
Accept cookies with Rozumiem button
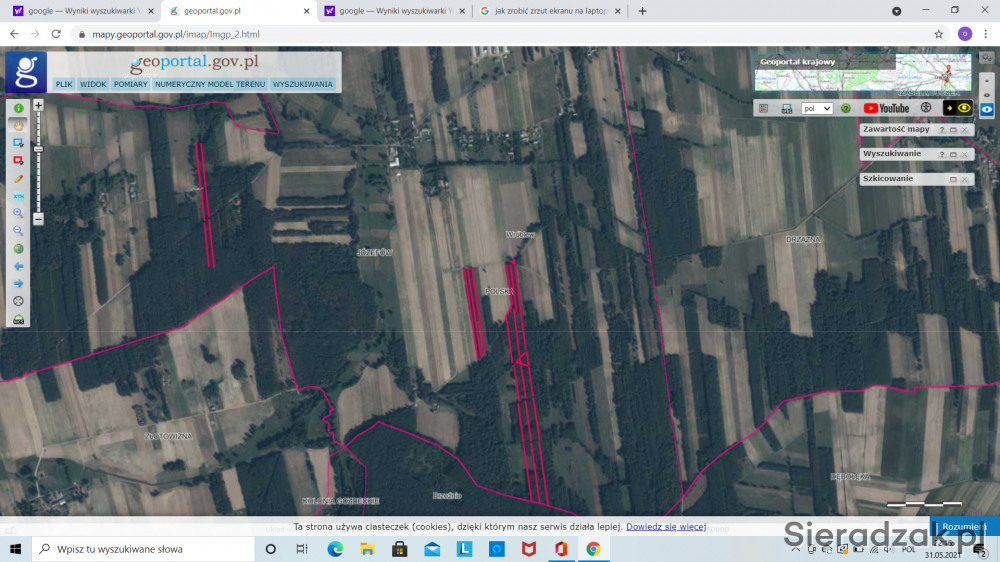(963, 526)
